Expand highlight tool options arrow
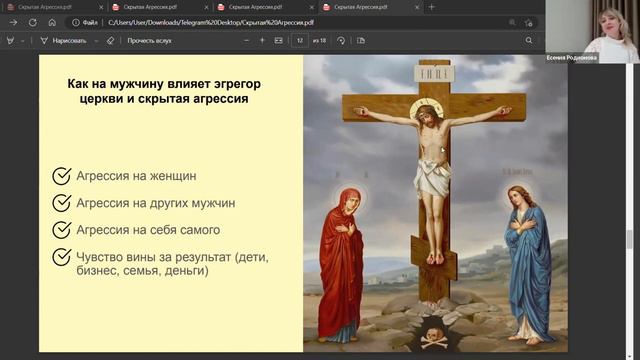Screen dimensions: 640x360 (x=22, y=41)
